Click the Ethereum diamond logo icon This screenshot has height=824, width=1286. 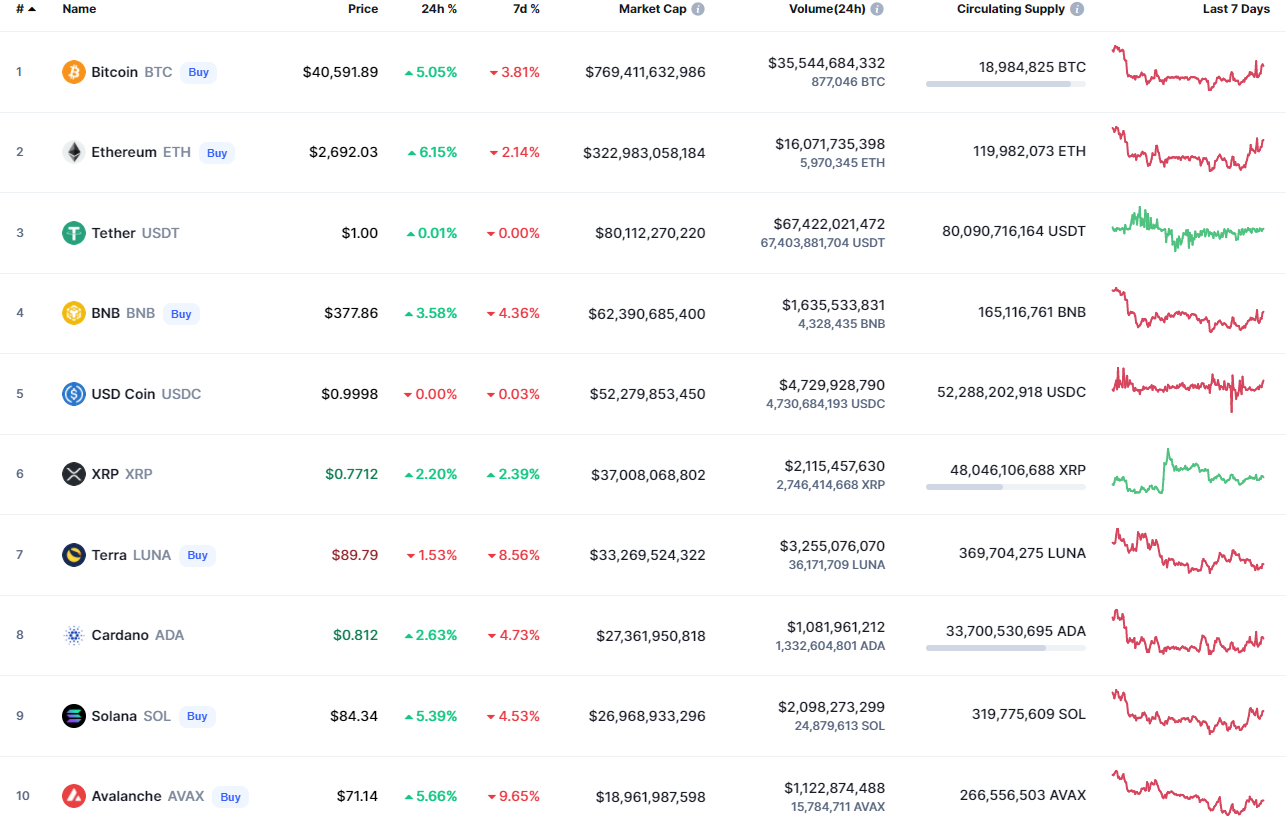point(74,152)
